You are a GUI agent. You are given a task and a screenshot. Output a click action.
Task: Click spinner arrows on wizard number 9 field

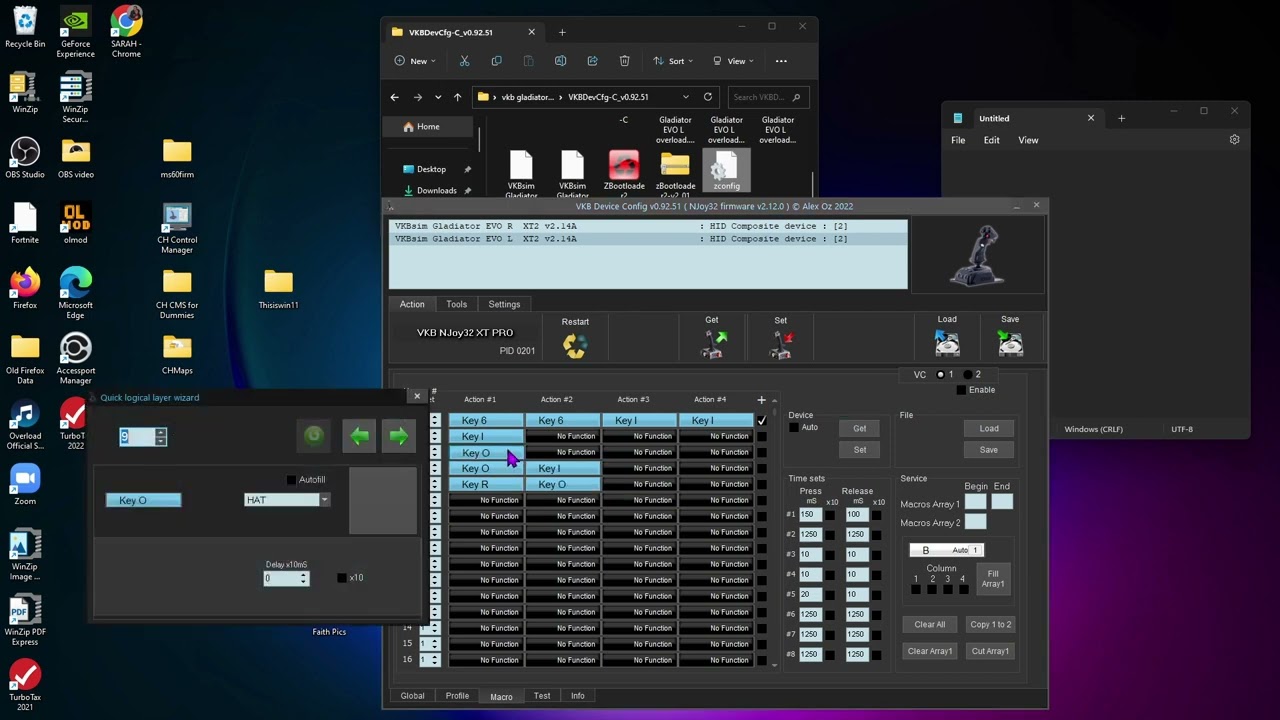pos(161,437)
